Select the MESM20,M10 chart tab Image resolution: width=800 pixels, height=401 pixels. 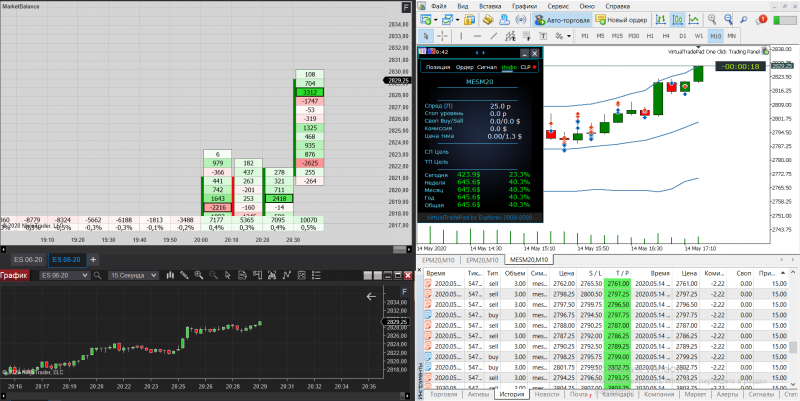[x=529, y=260]
